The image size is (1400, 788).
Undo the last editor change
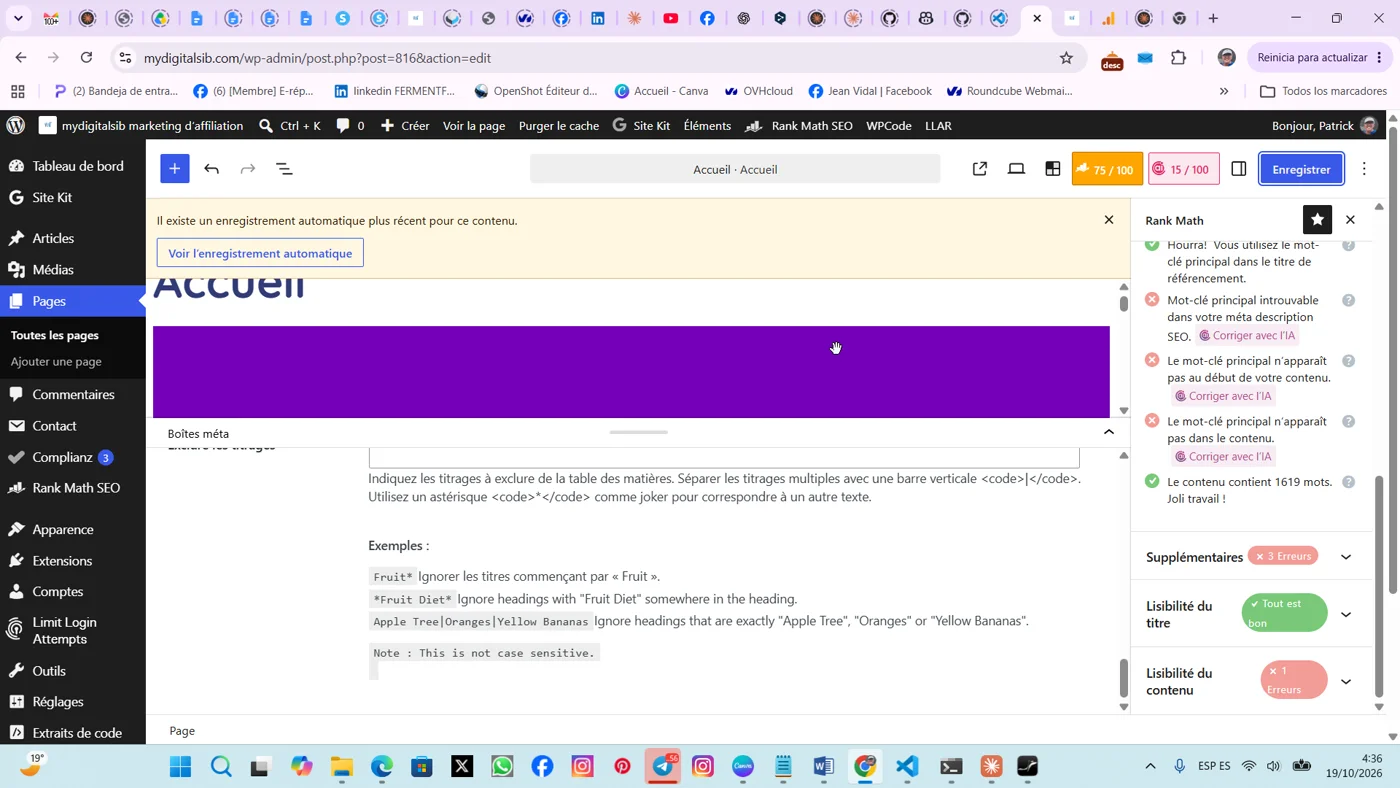[x=211, y=169]
